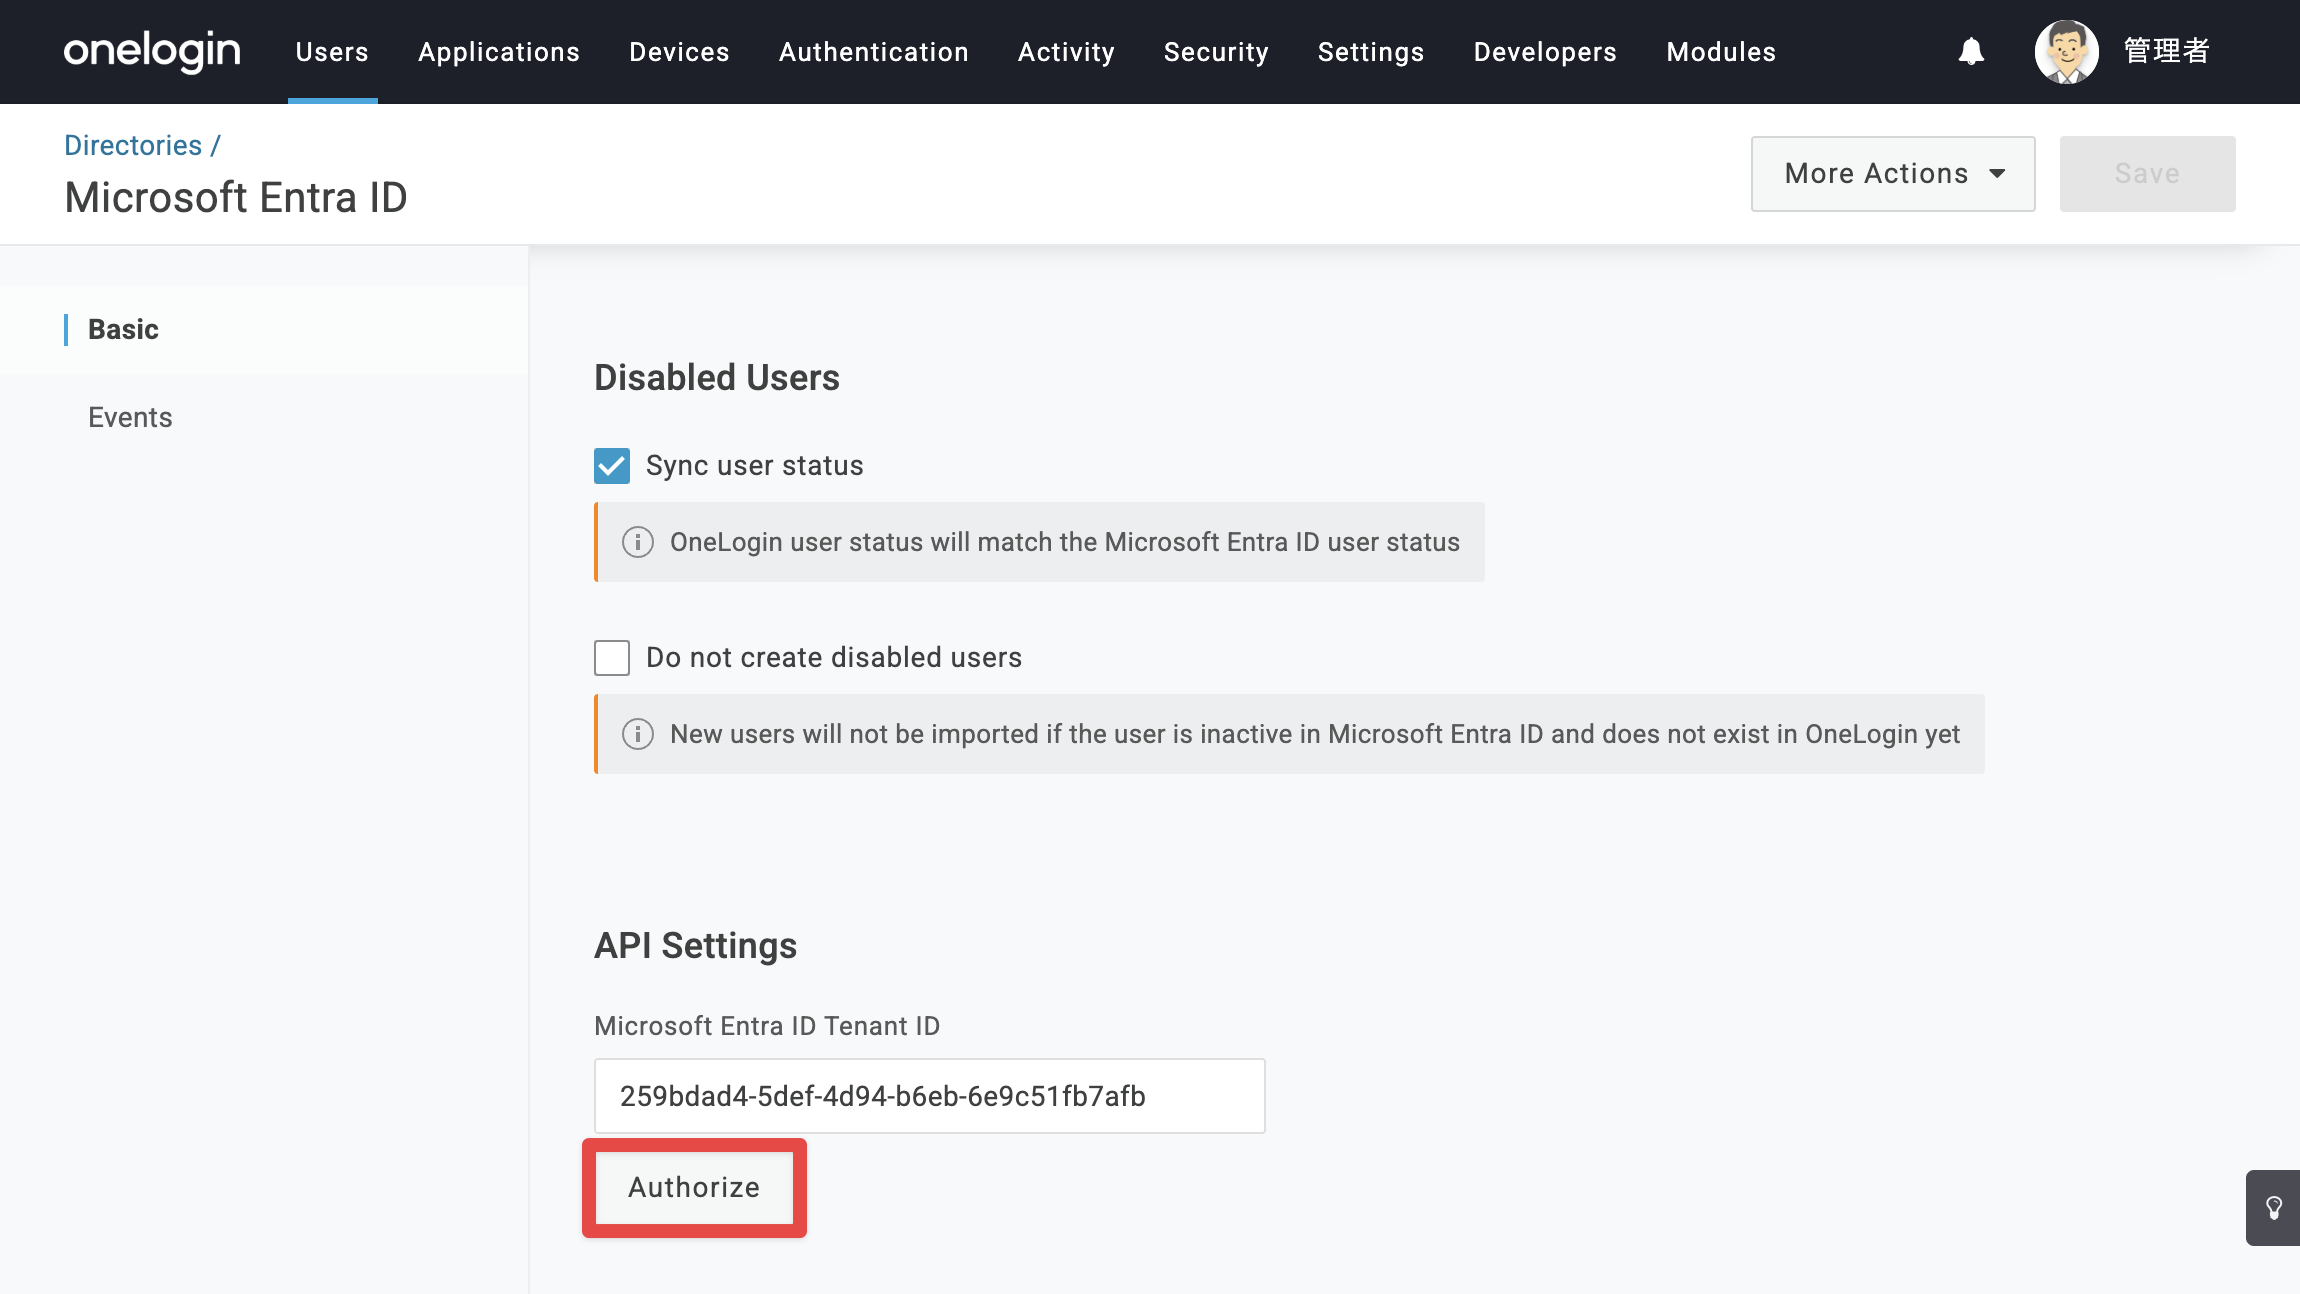Open the Security menu
This screenshot has width=2300, height=1294.
coord(1217,52)
